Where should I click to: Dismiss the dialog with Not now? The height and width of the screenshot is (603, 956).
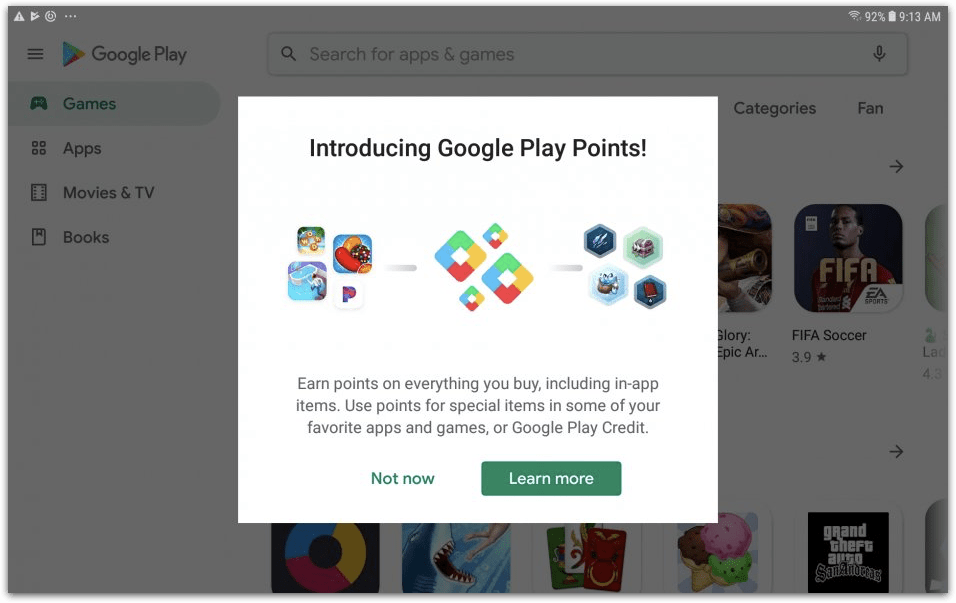(x=402, y=479)
